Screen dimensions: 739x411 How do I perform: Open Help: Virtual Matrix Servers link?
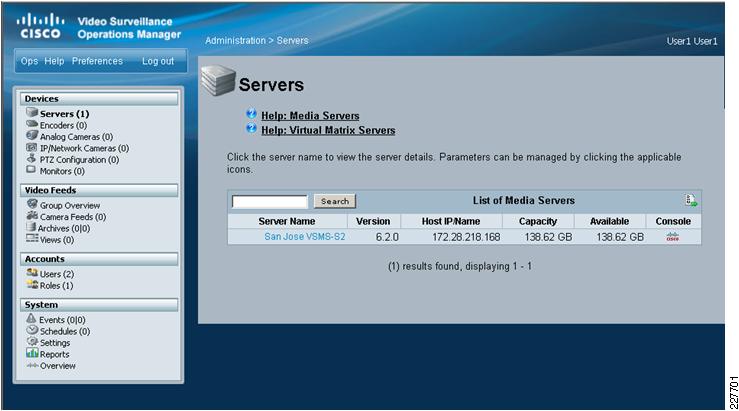(328, 130)
